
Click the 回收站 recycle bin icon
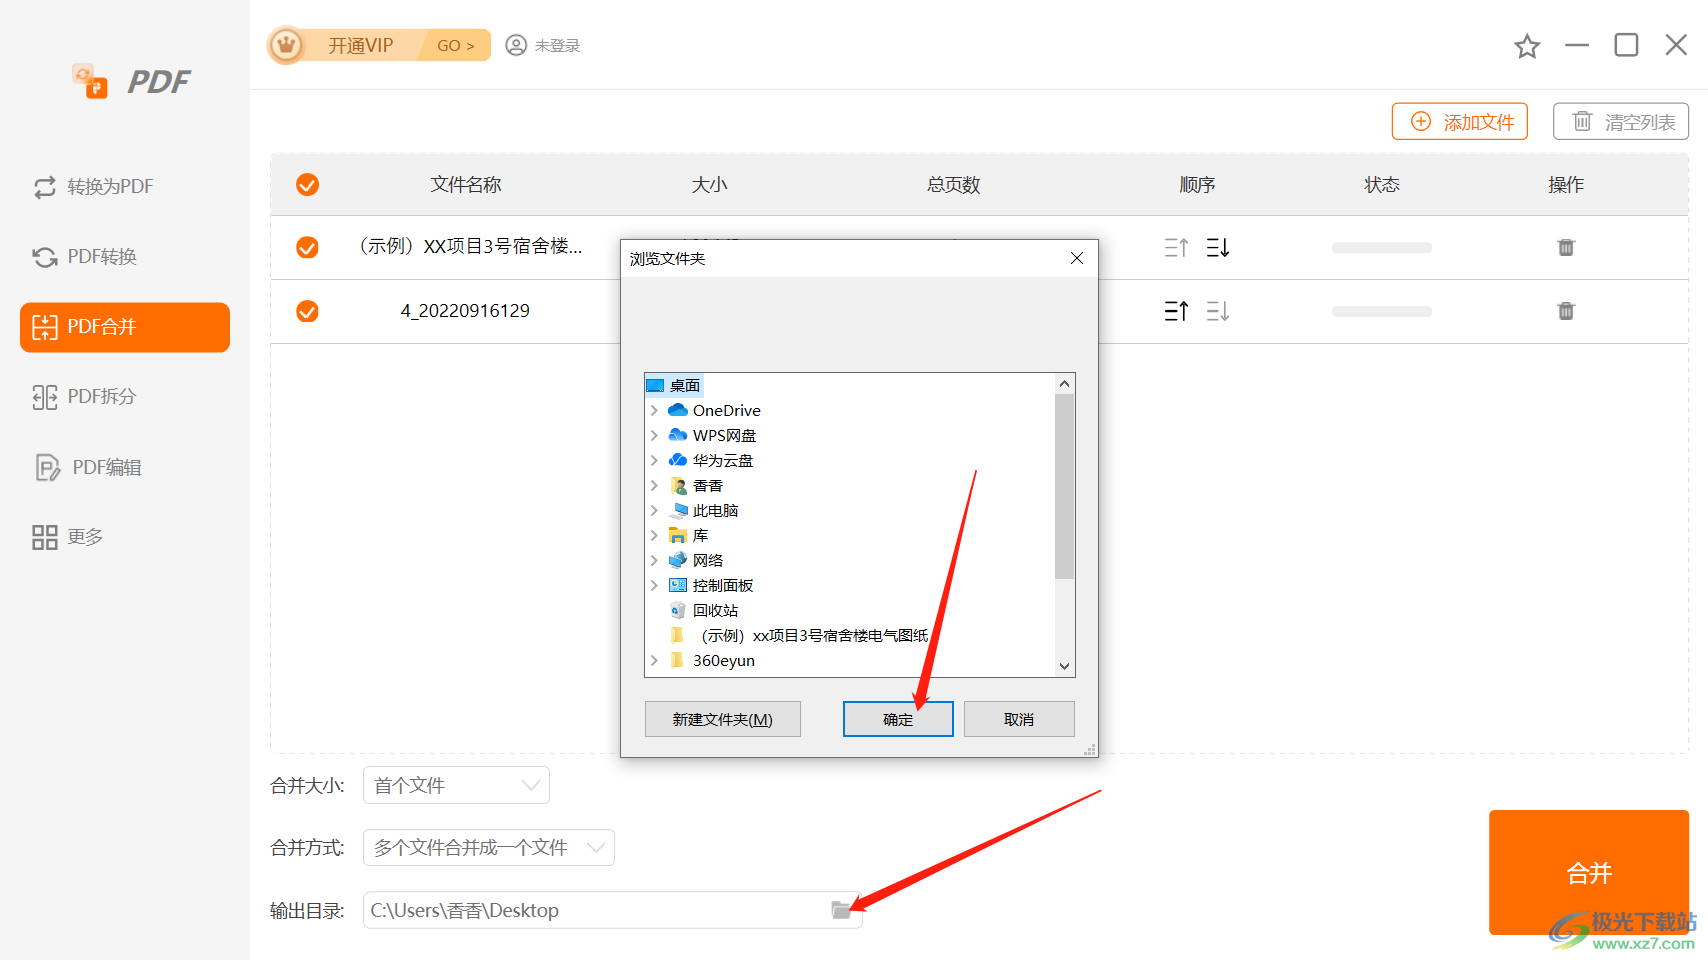tap(678, 610)
